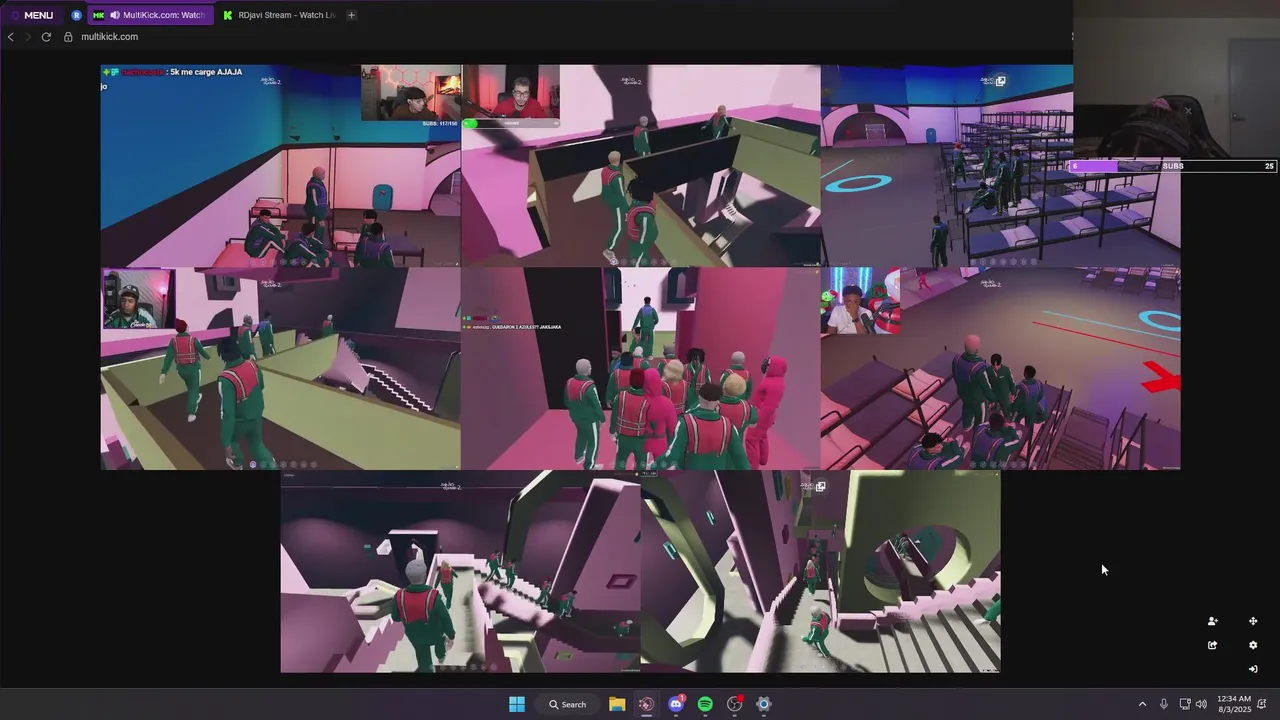Open the MultiKick settings gear
Viewport: 1280px width, 720px height.
pos(1253,645)
